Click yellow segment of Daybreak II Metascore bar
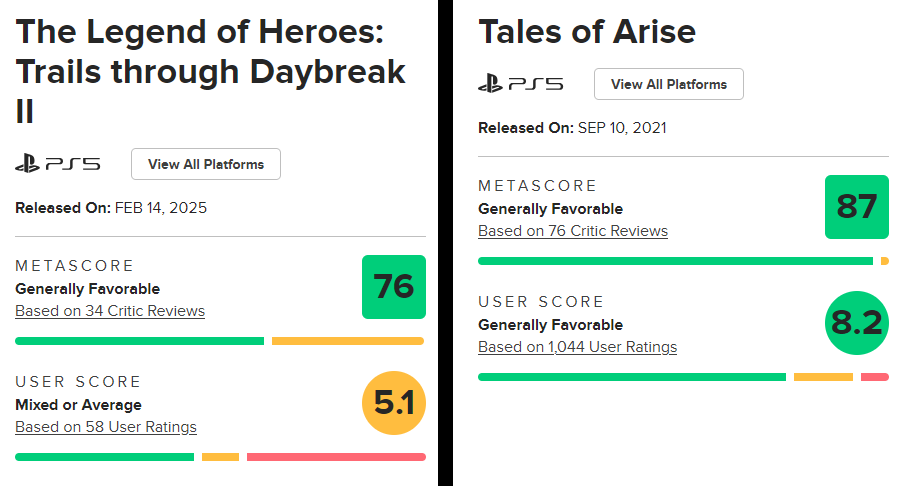 click(x=347, y=341)
